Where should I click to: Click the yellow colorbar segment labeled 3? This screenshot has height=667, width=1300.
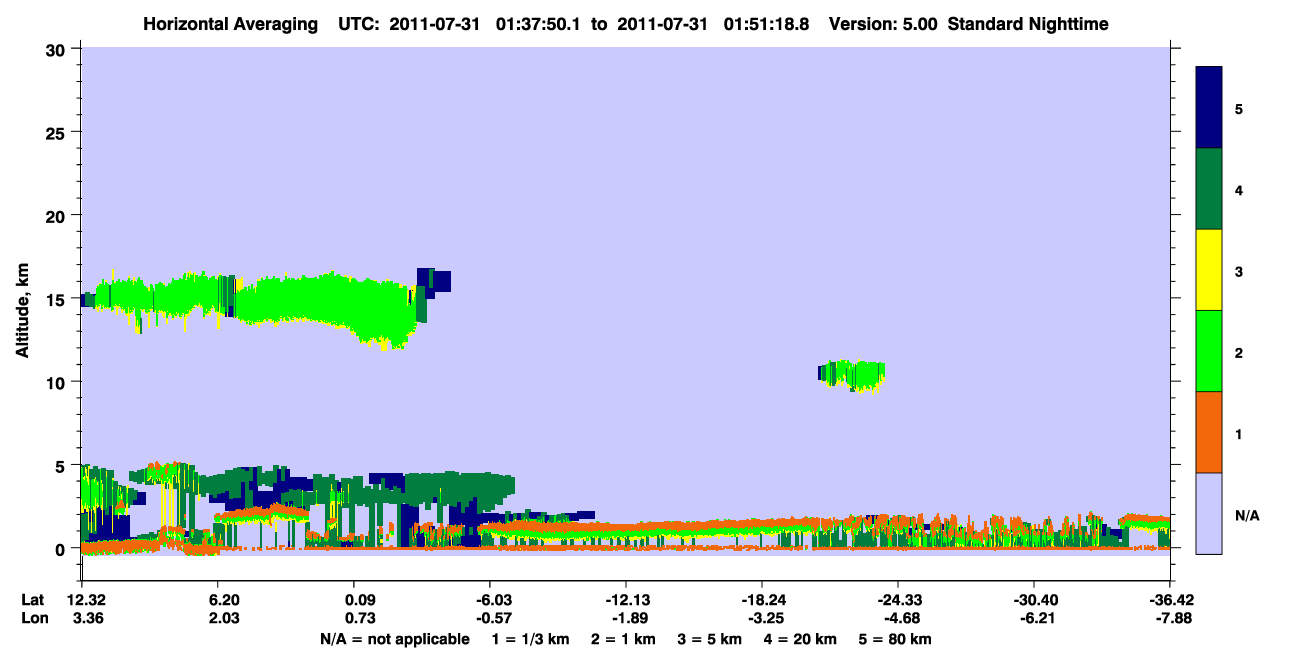coord(1210,270)
